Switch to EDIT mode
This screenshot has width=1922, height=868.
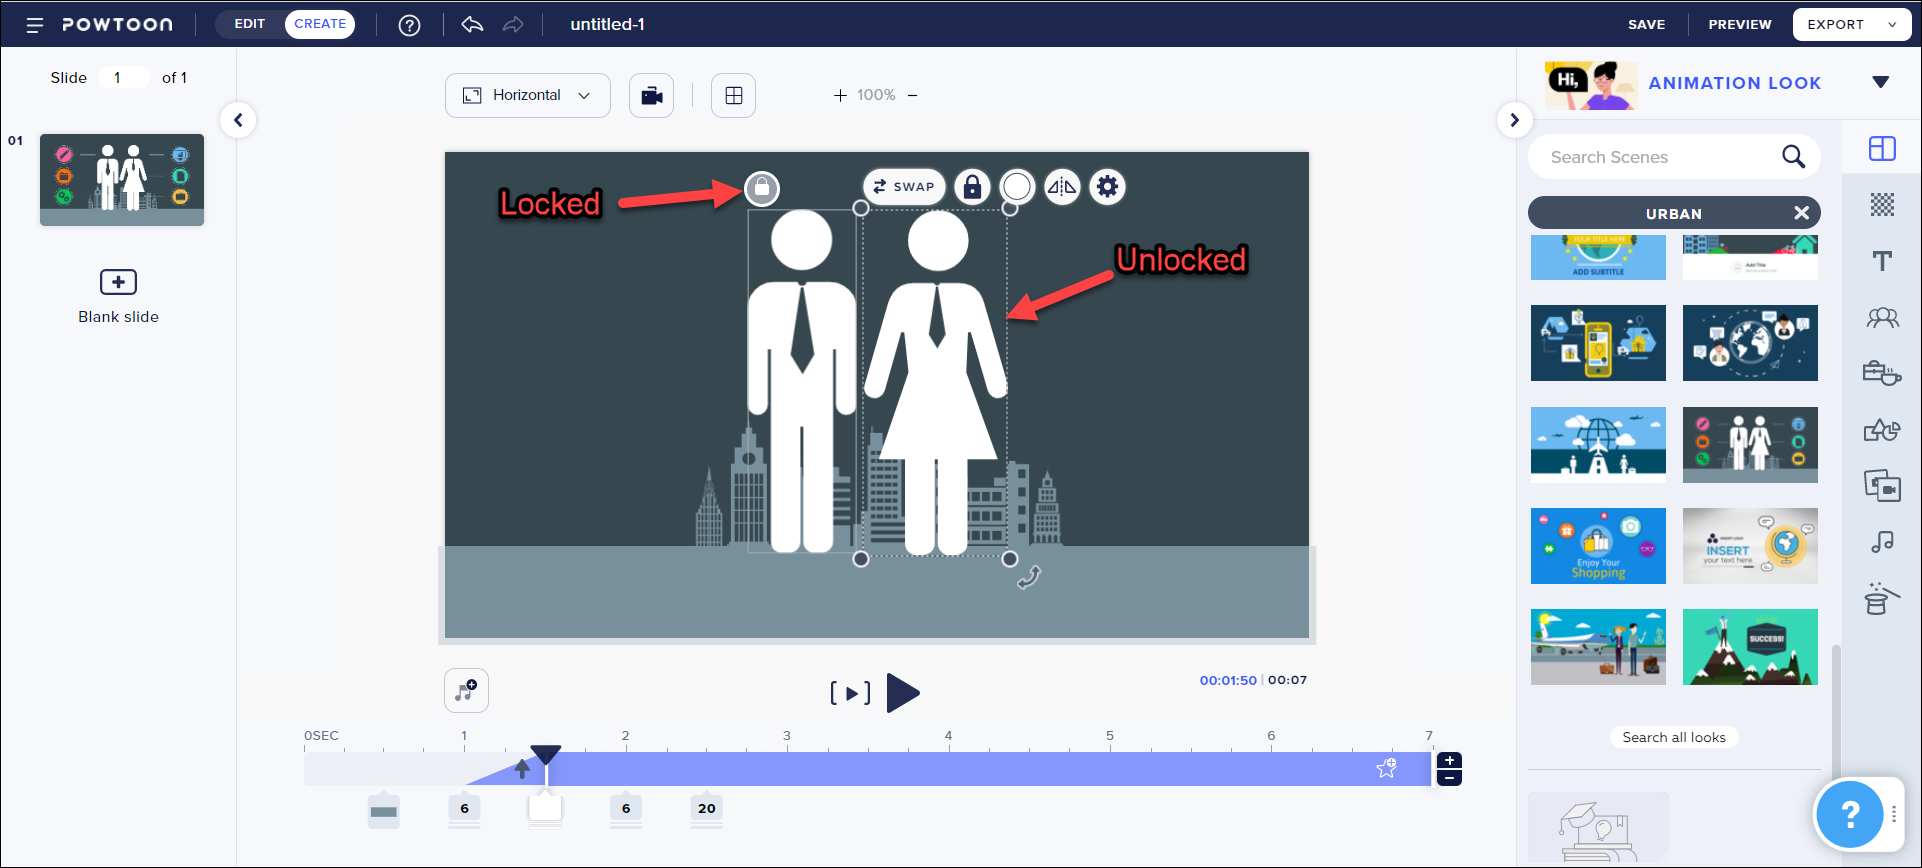click(250, 24)
